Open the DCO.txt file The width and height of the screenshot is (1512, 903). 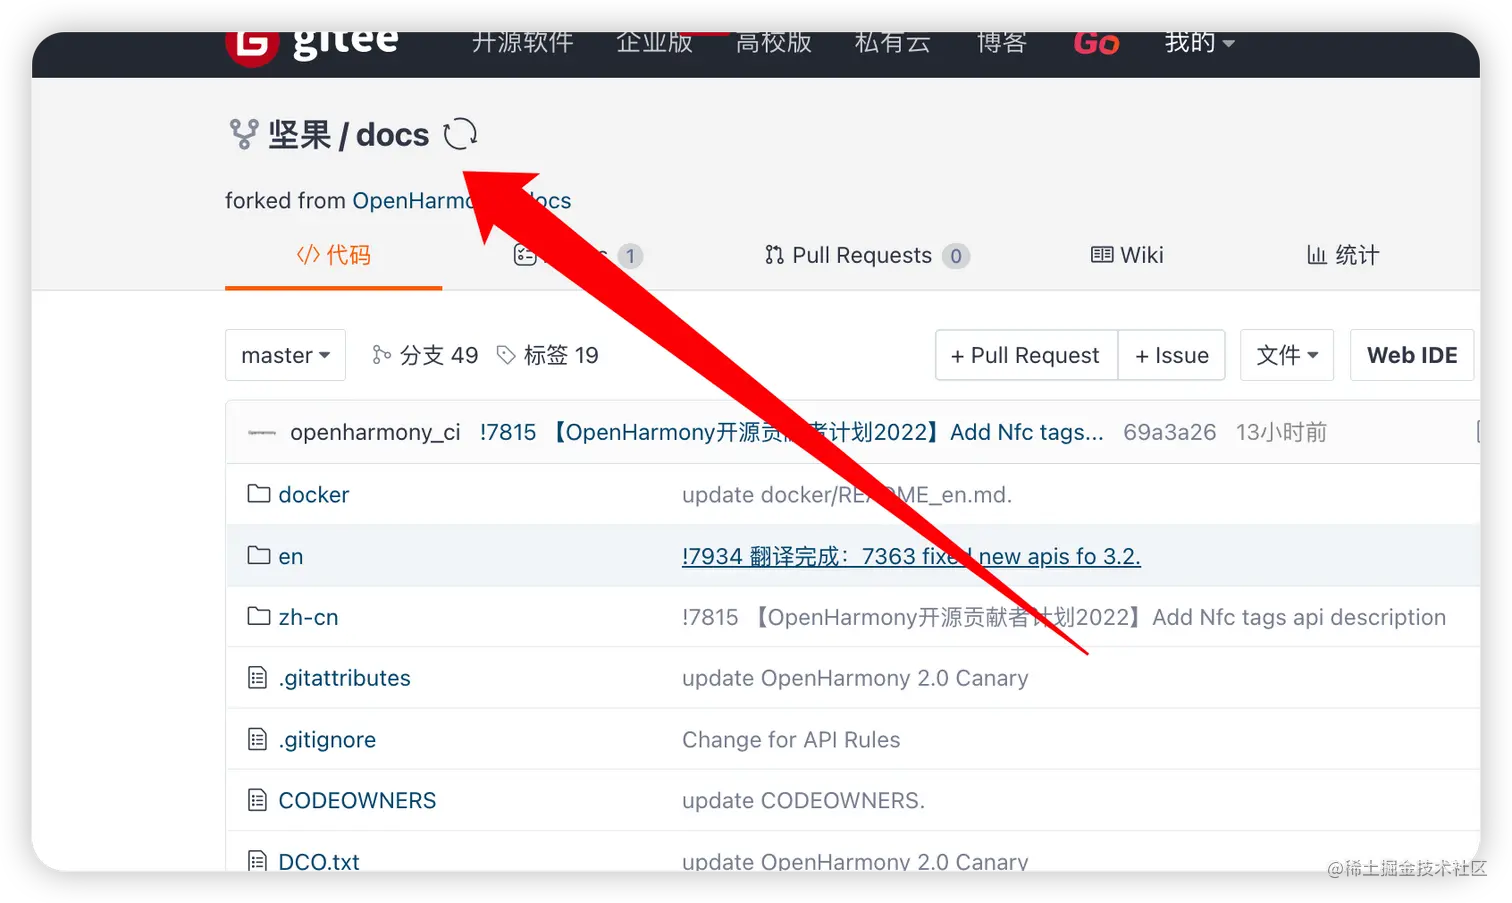pyautogui.click(x=319, y=861)
